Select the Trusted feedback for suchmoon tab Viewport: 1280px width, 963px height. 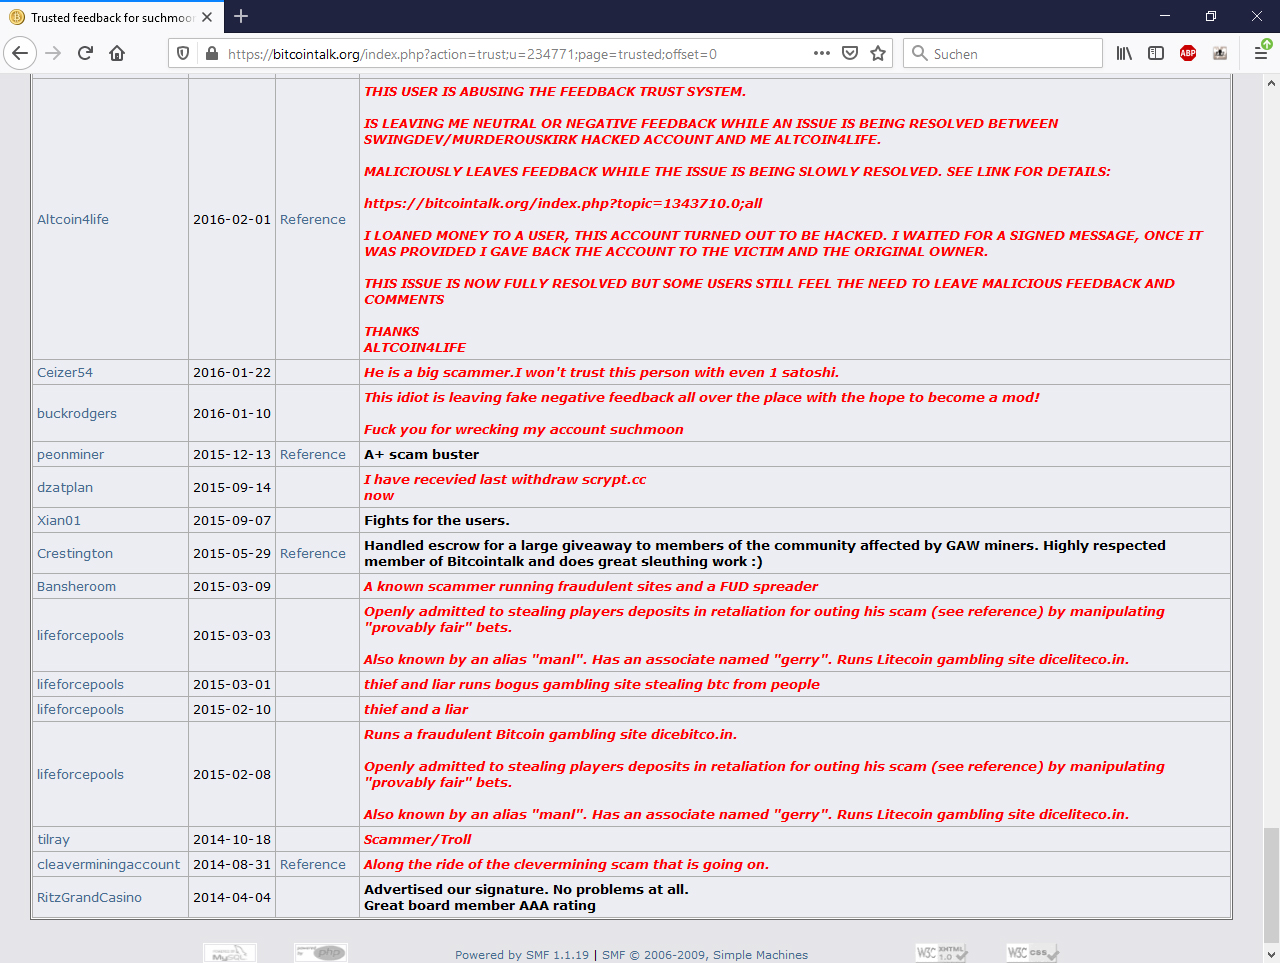tap(111, 17)
